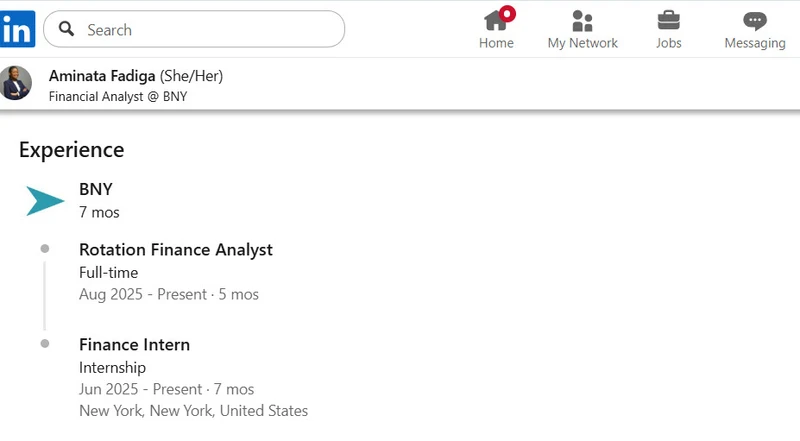Click the Aminata Fadiga name link
This screenshot has width=800, height=441.
tap(102, 76)
